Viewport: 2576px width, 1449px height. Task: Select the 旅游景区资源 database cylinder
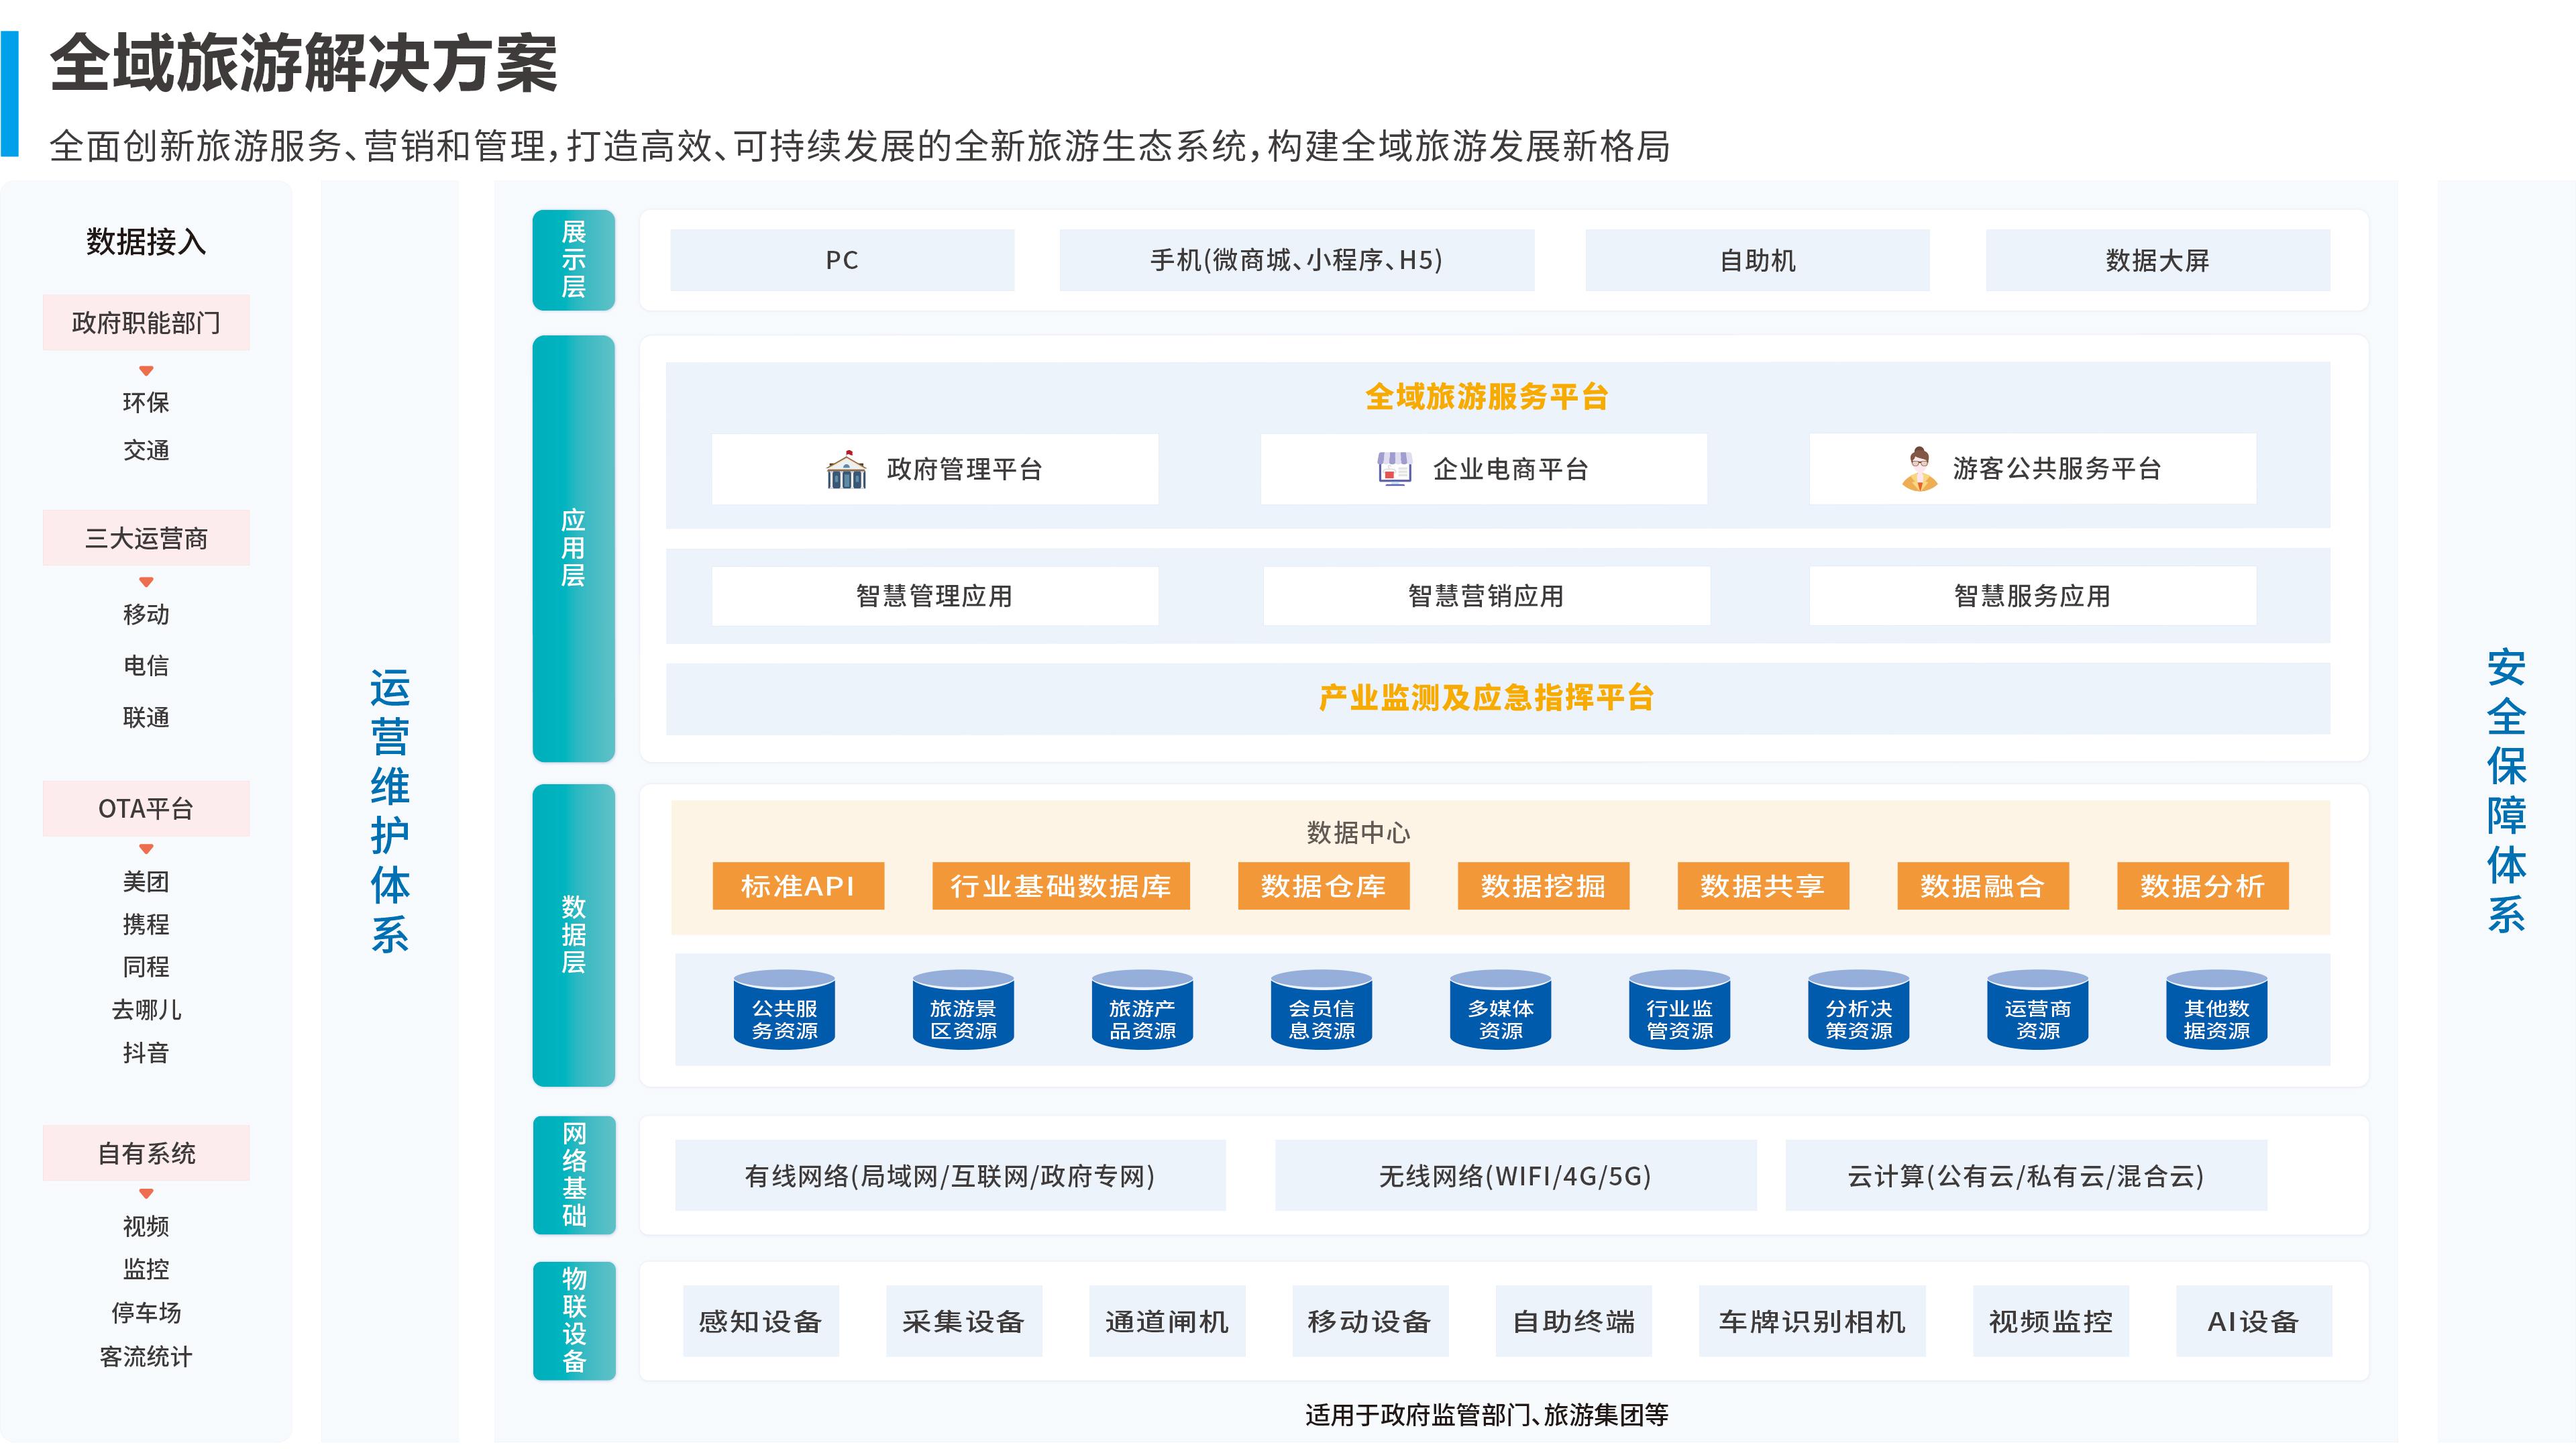tap(963, 1011)
